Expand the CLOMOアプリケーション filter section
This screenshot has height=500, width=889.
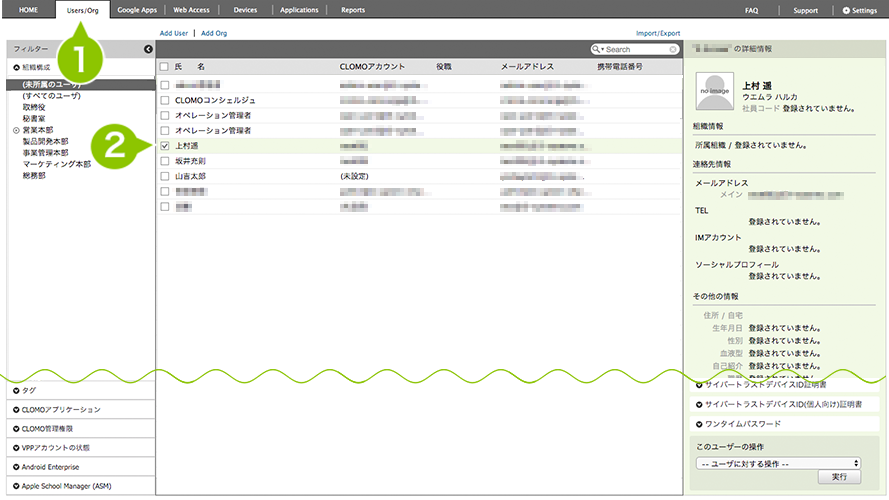click(x=17, y=410)
